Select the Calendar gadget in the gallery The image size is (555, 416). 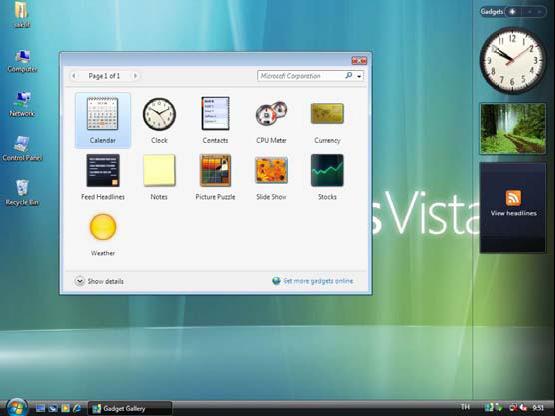coord(103,120)
